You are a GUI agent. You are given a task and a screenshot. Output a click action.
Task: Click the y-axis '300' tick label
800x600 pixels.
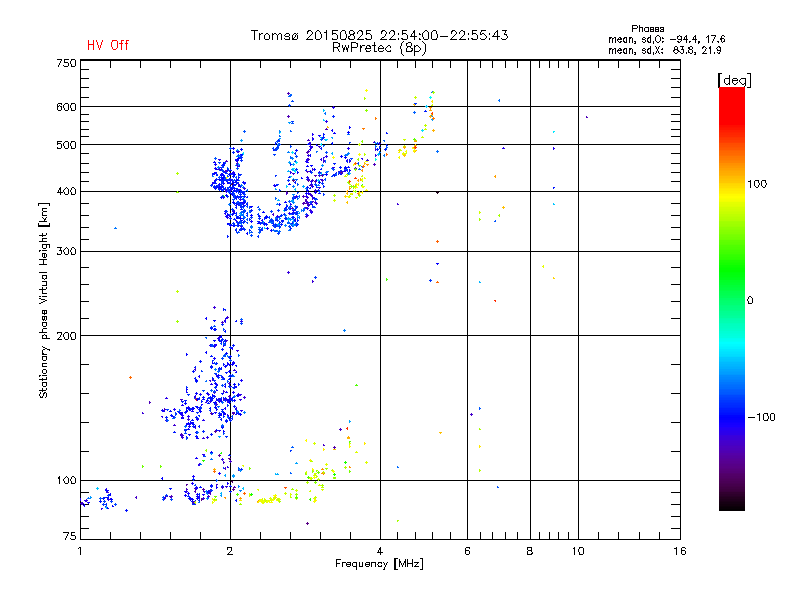tap(66, 252)
